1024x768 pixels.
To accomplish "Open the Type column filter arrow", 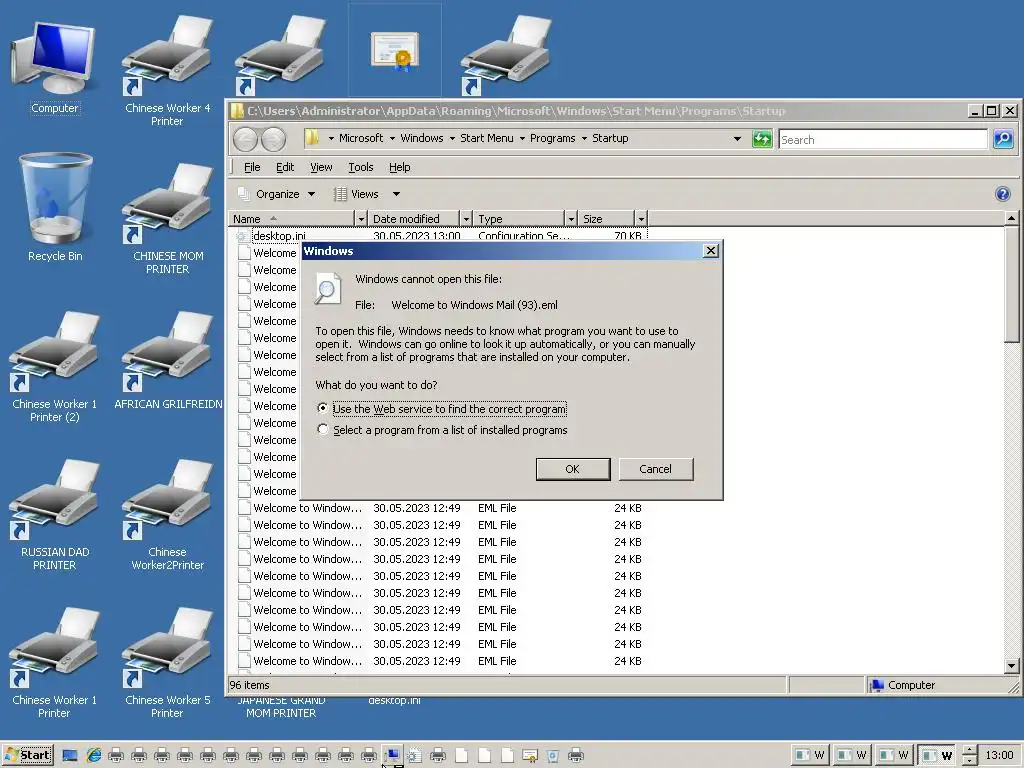I will pos(571,219).
